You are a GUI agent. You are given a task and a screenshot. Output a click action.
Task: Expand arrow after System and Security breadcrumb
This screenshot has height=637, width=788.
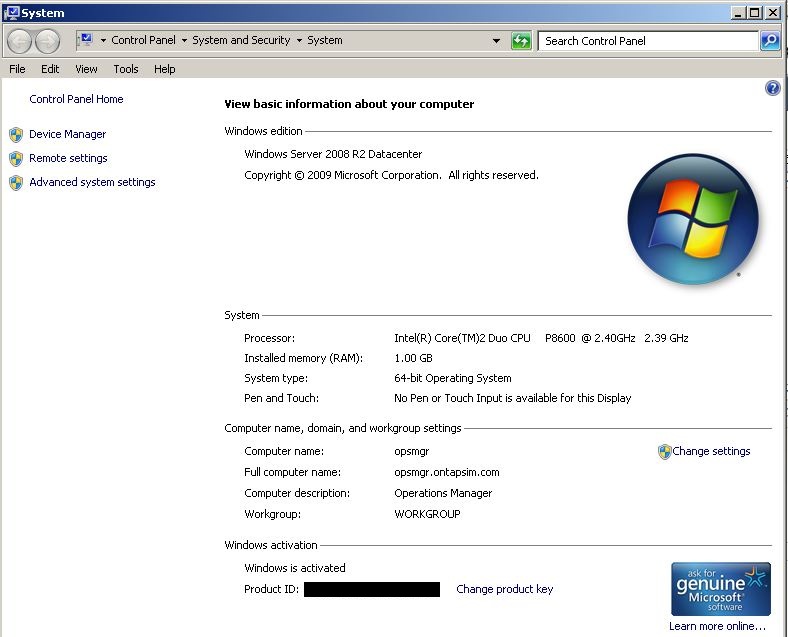[x=299, y=41]
